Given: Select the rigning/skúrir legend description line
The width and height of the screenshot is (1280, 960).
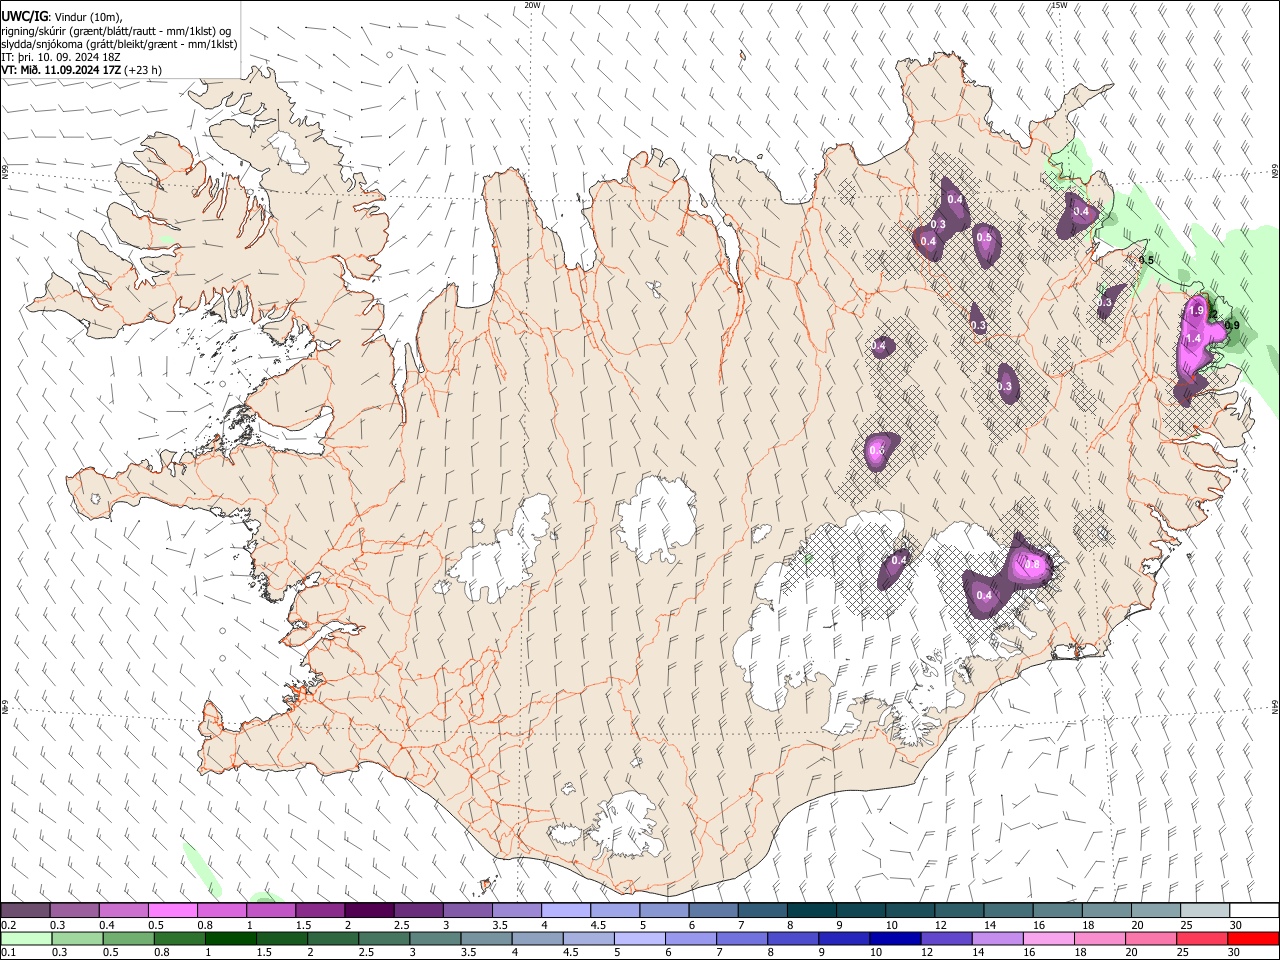Looking at the screenshot, I should [116, 30].
